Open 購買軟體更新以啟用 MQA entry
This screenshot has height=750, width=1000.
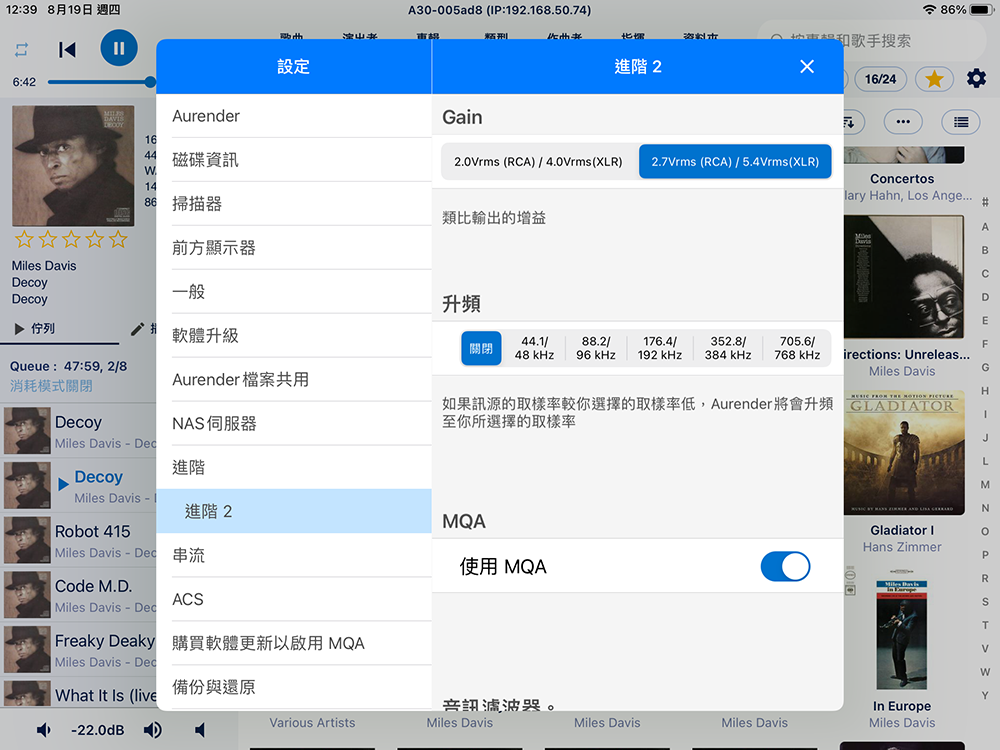pos(294,643)
